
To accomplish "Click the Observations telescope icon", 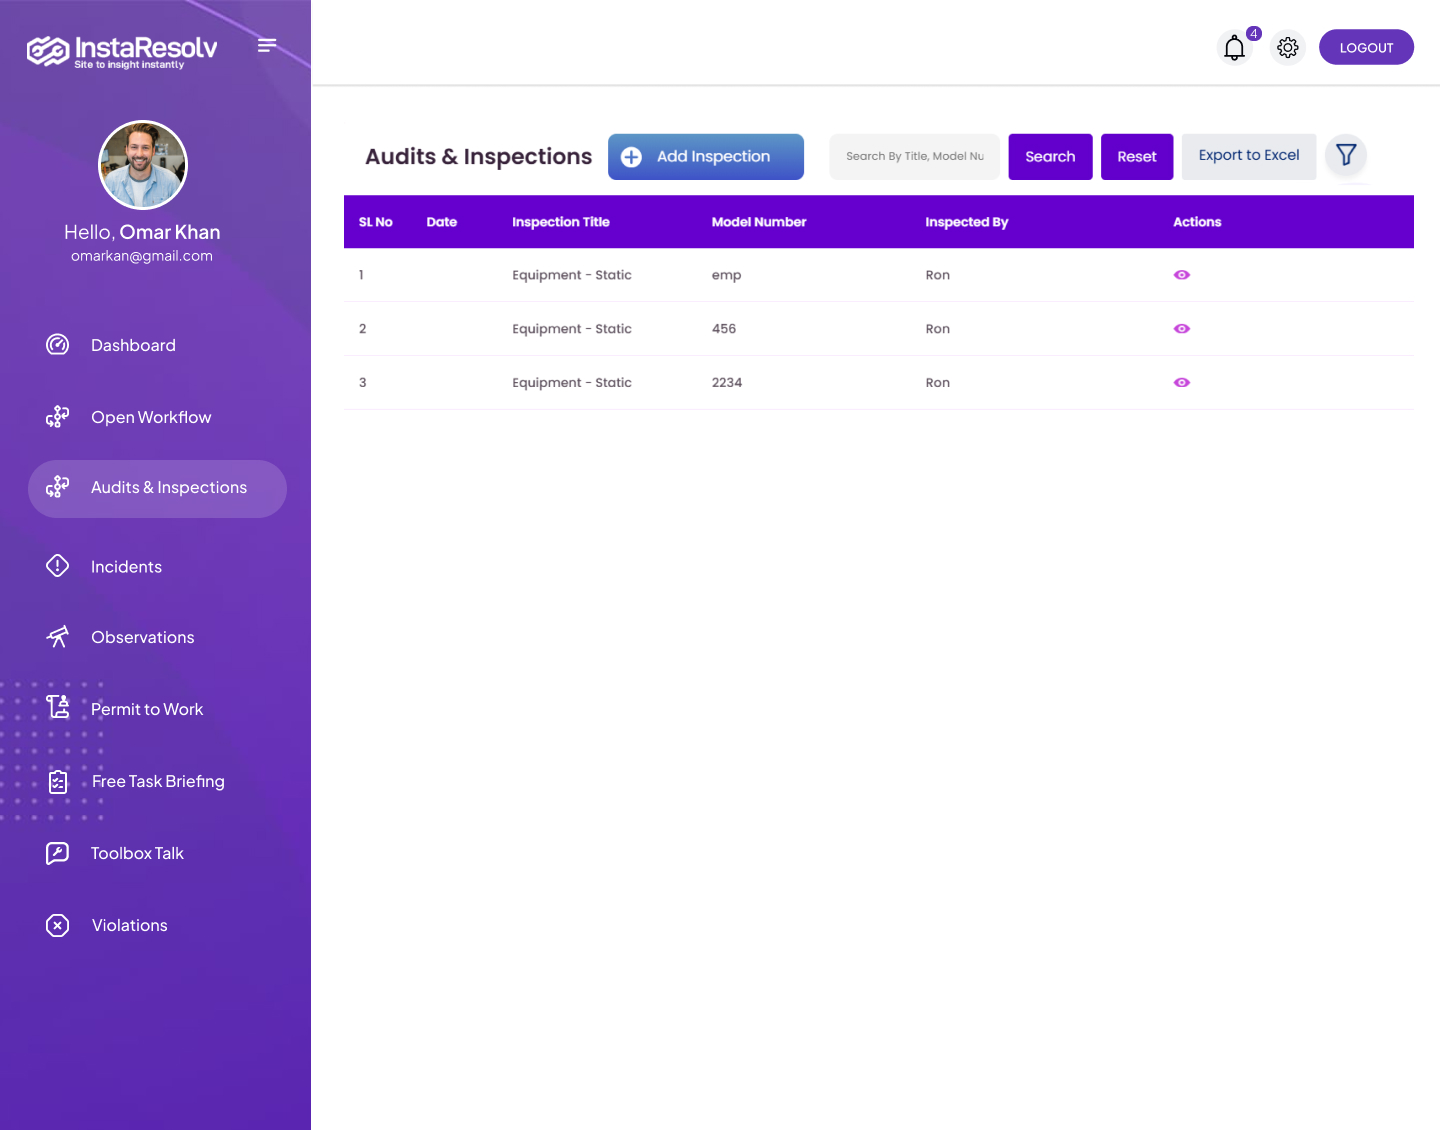I will (x=58, y=637).
